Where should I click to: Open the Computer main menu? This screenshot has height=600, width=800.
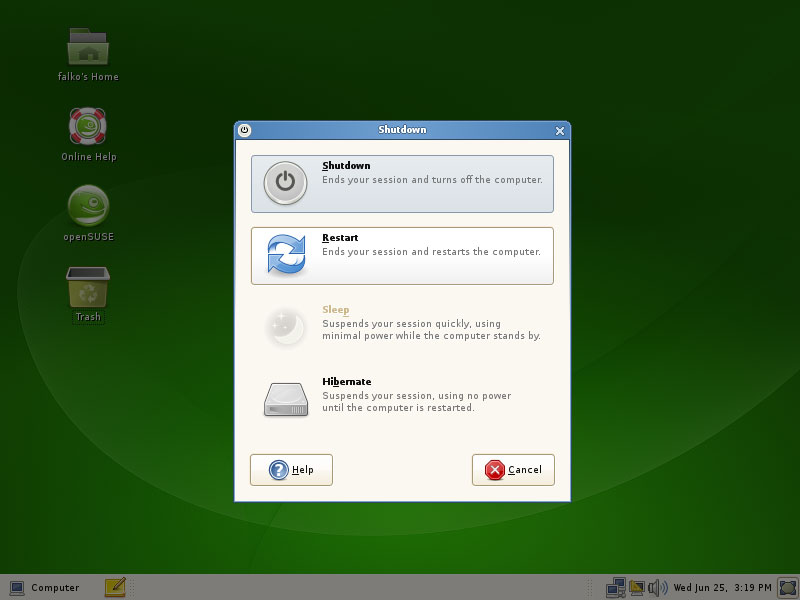(45, 588)
